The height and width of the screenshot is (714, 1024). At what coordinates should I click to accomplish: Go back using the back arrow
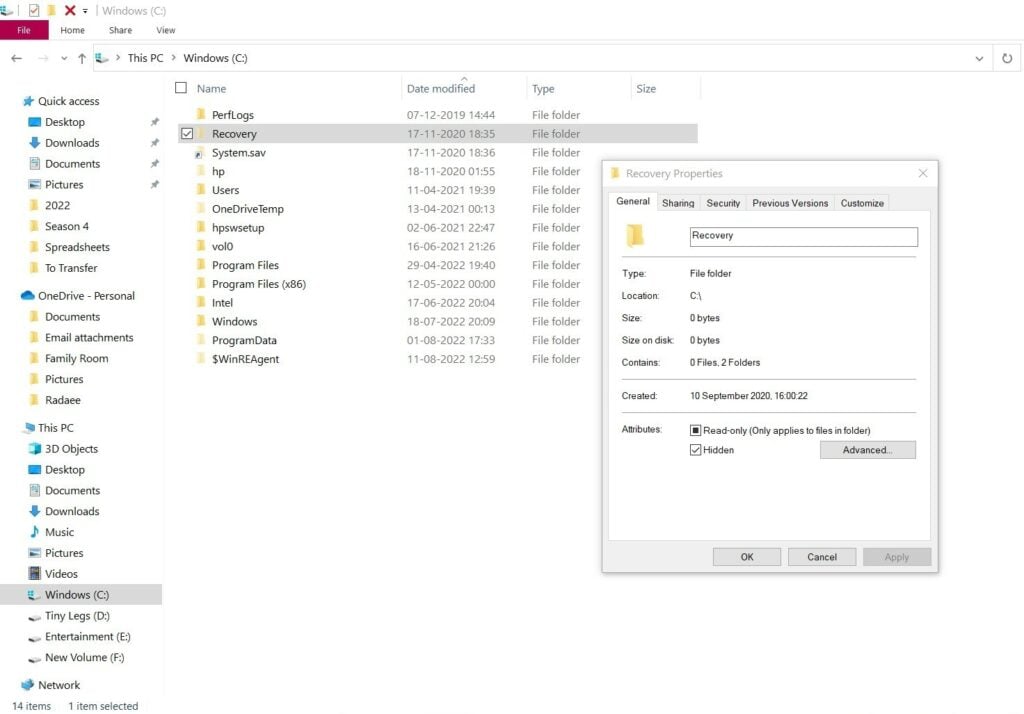(16, 57)
